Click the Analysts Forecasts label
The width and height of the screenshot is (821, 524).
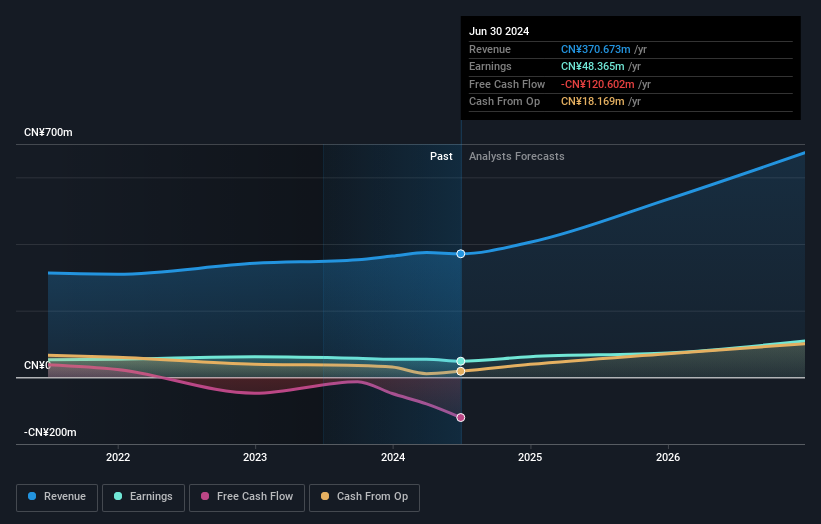click(x=517, y=156)
